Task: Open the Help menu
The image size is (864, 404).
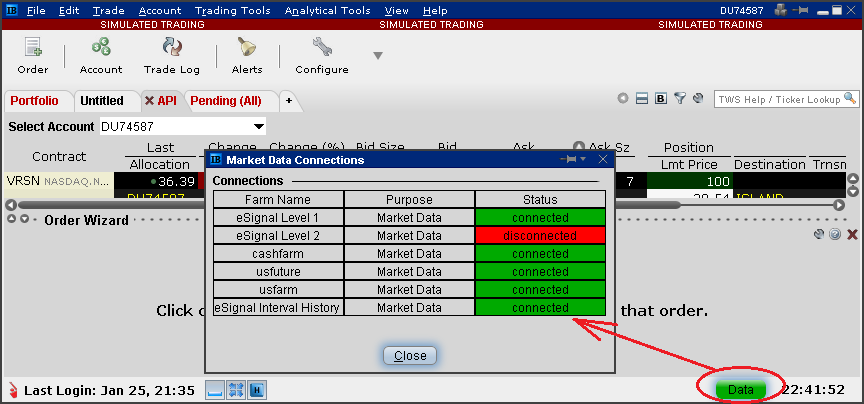Action: [x=435, y=10]
